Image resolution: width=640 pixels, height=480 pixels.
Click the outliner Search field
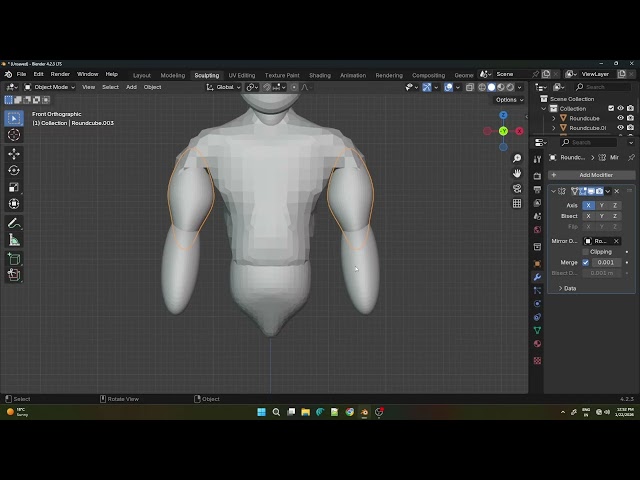click(x=602, y=87)
